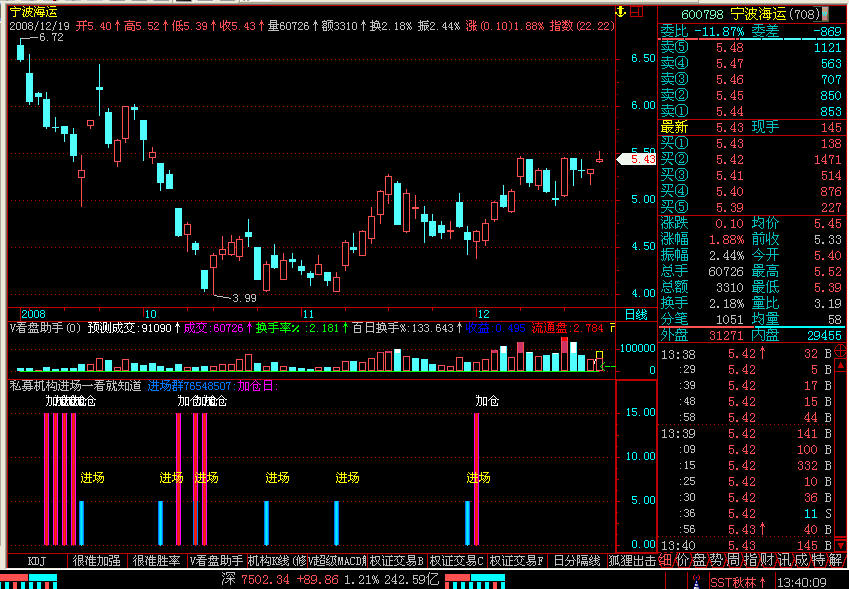The width and height of the screenshot is (849, 589).
Task: Select the 指 index tab
Action: pyautogui.click(x=750, y=560)
